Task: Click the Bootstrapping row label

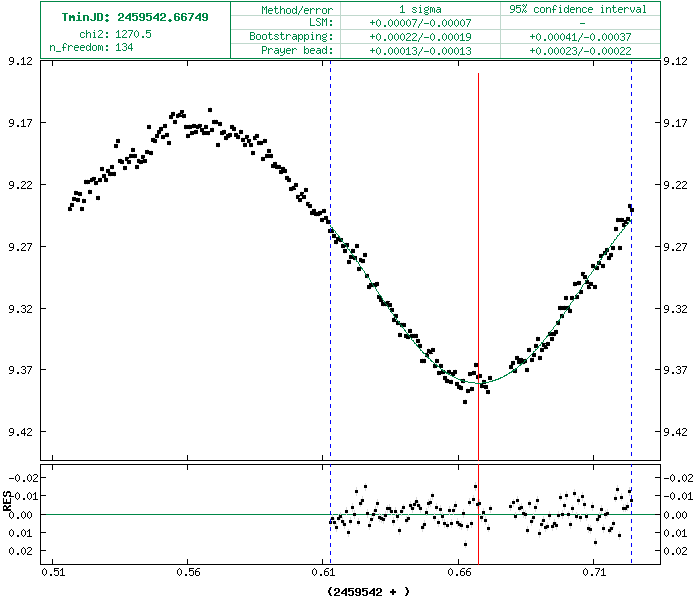Action: [x=290, y=36]
